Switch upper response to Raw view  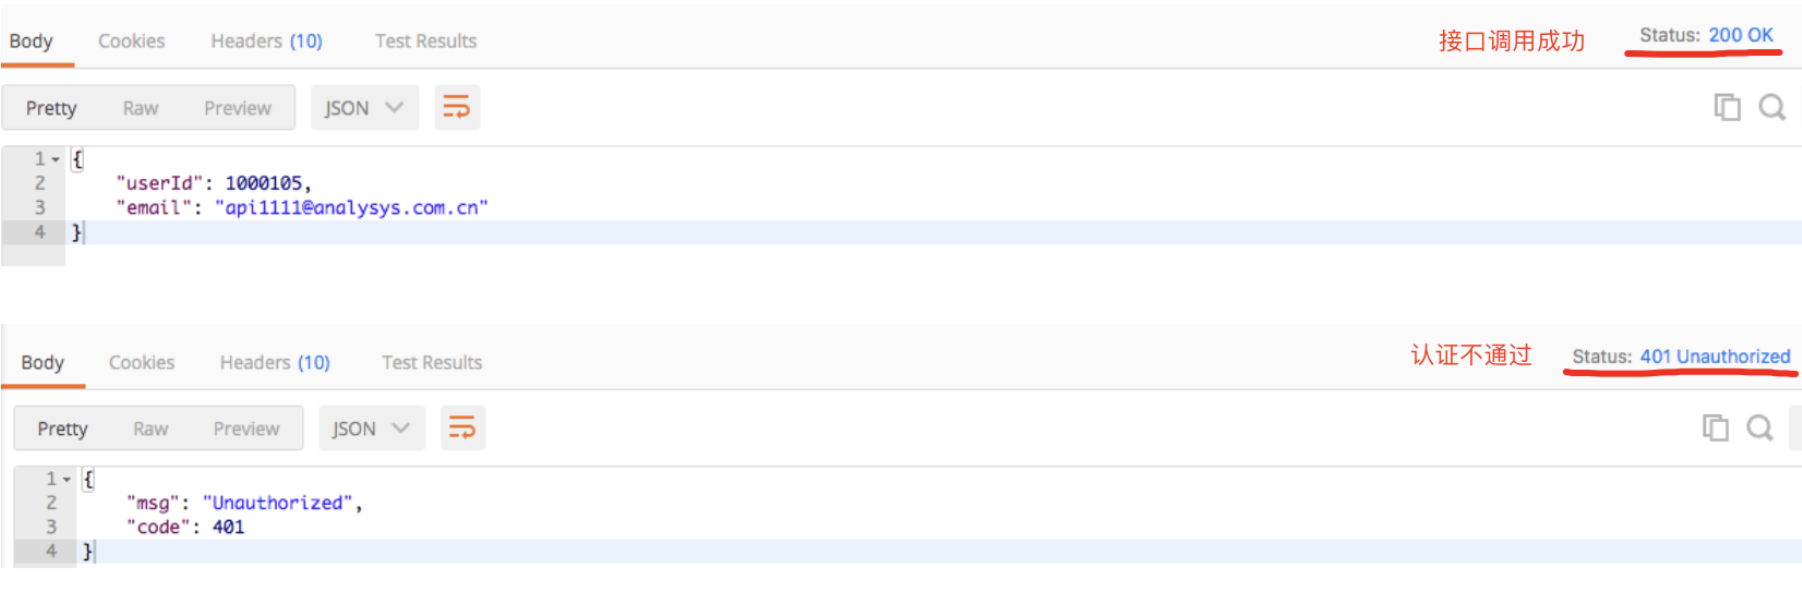tap(141, 108)
